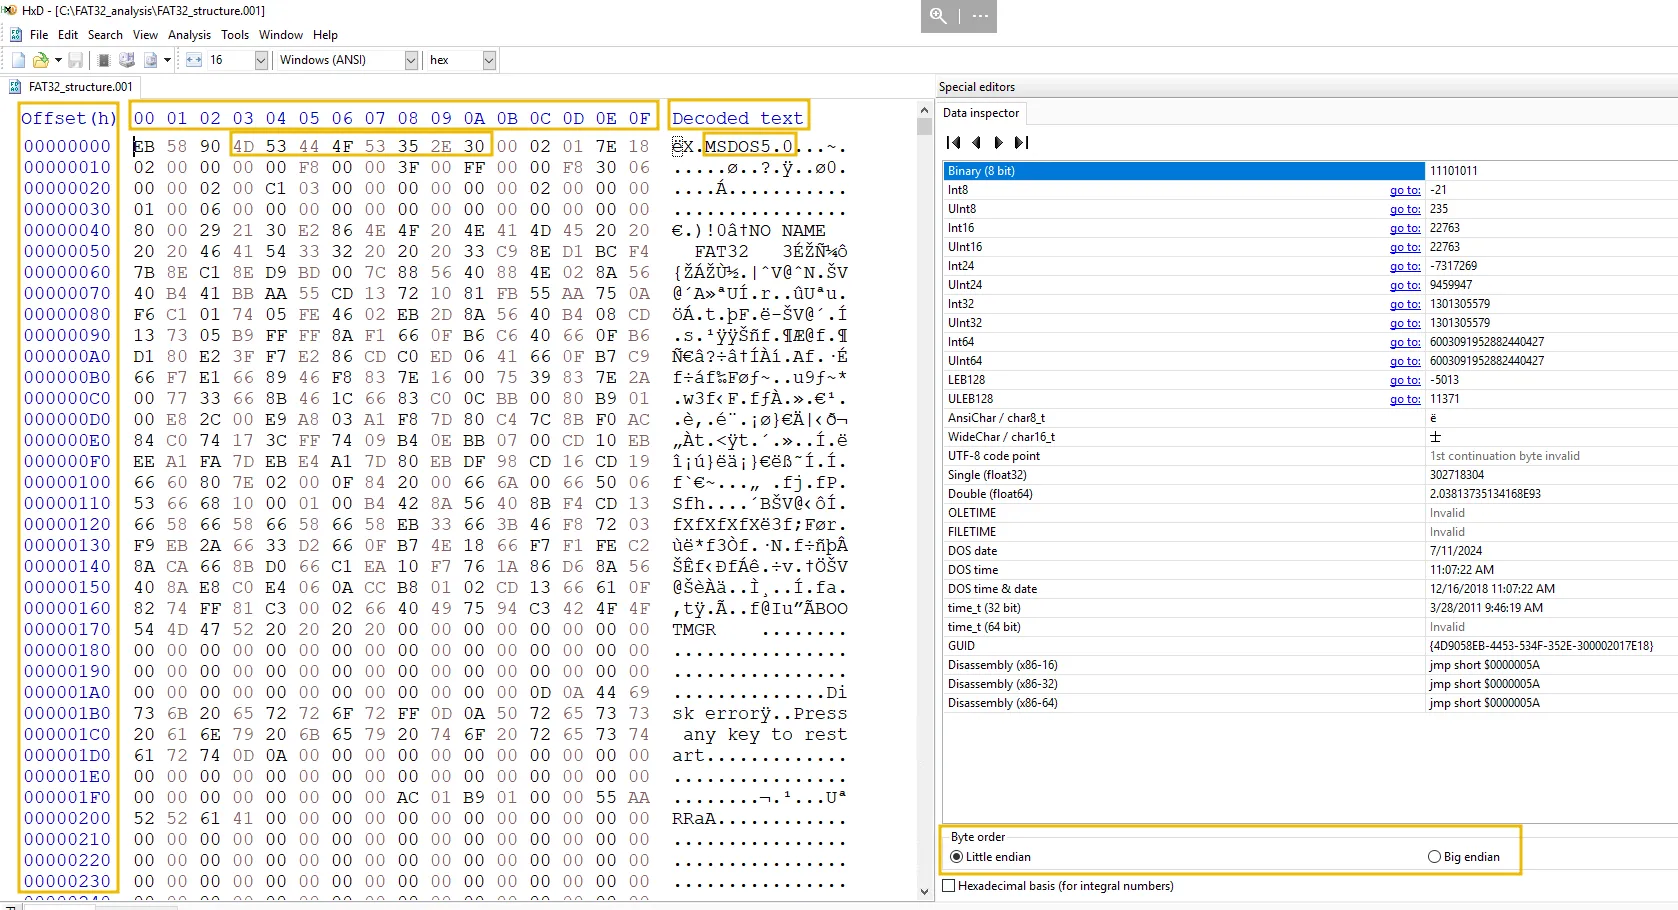The image size is (1678, 910).
Task: Select Little endian byte order
Action: [990, 857]
